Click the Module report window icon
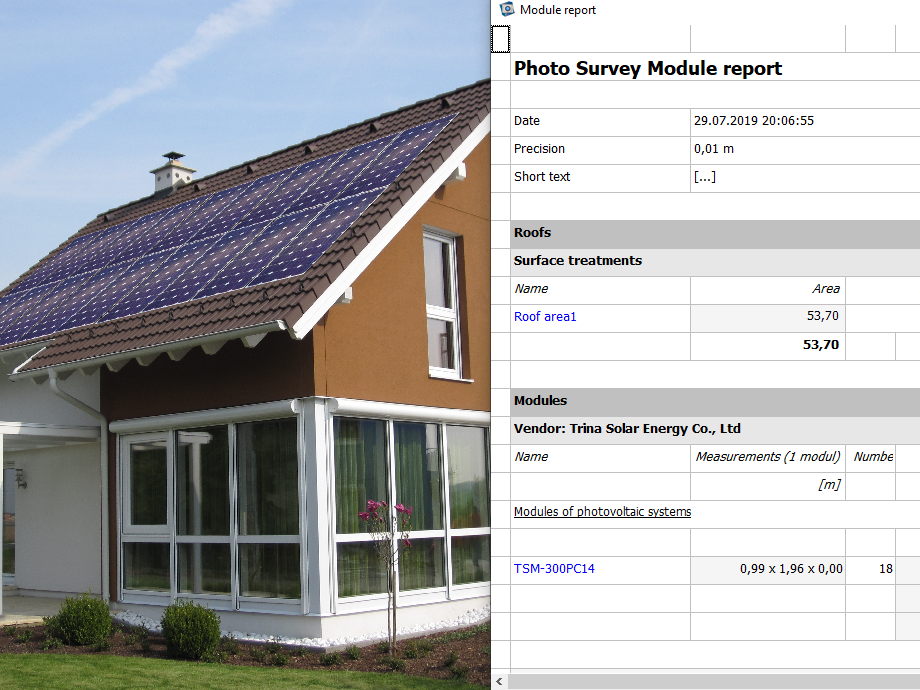The image size is (920, 690). 506,10
